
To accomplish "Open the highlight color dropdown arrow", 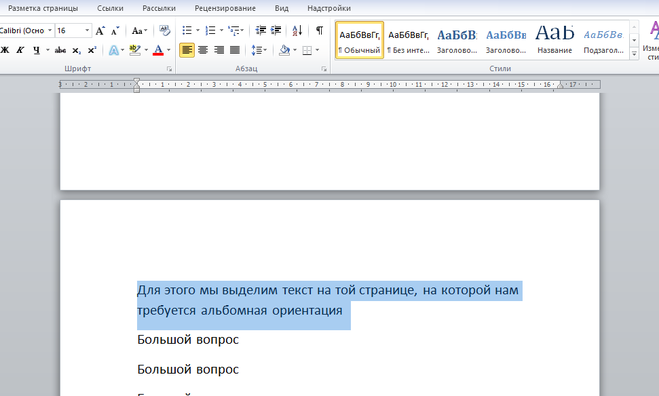I will point(146,50).
